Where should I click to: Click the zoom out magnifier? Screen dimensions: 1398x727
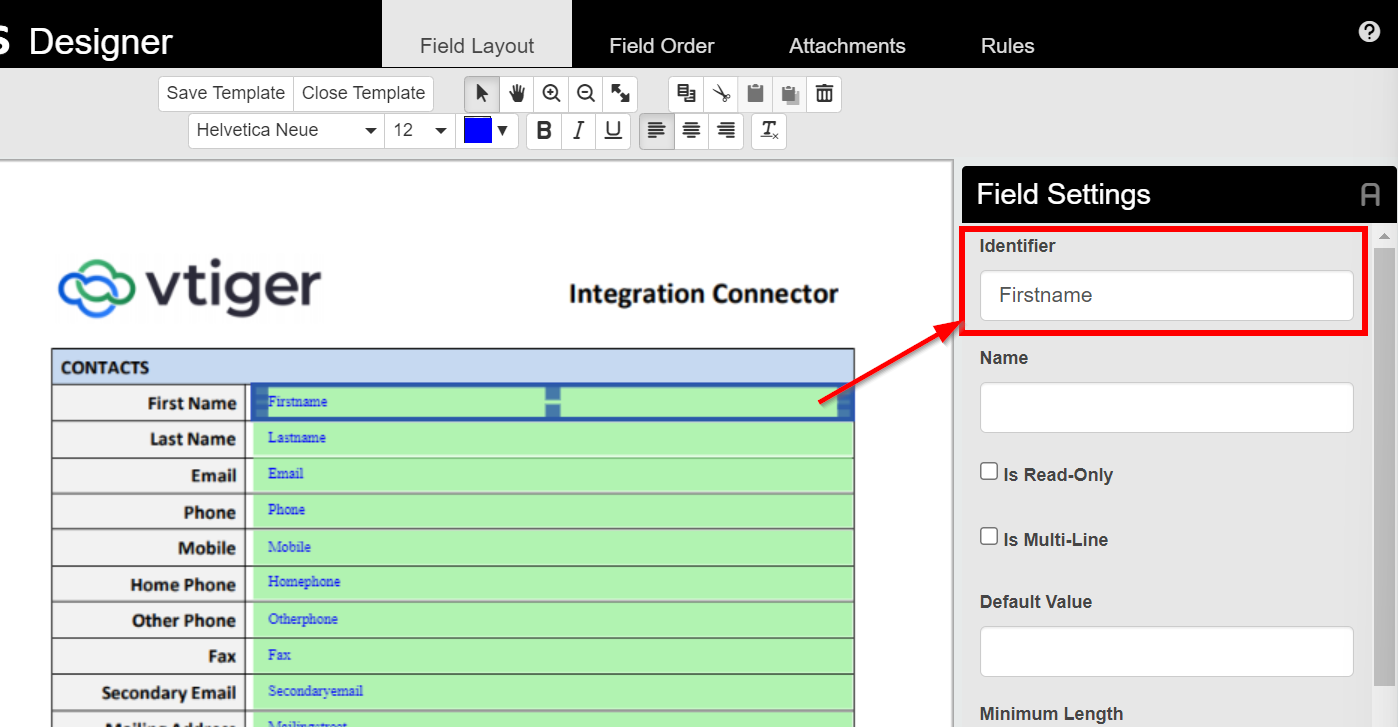tap(586, 93)
